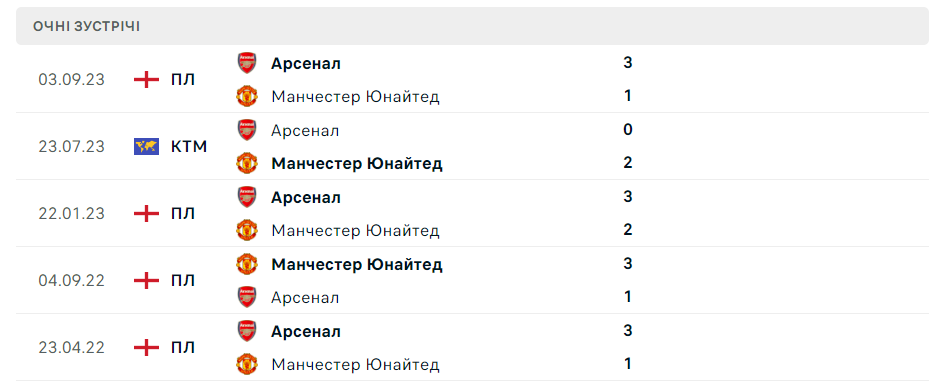Click the КТМ competition label
941x384 pixels.
(x=188, y=146)
